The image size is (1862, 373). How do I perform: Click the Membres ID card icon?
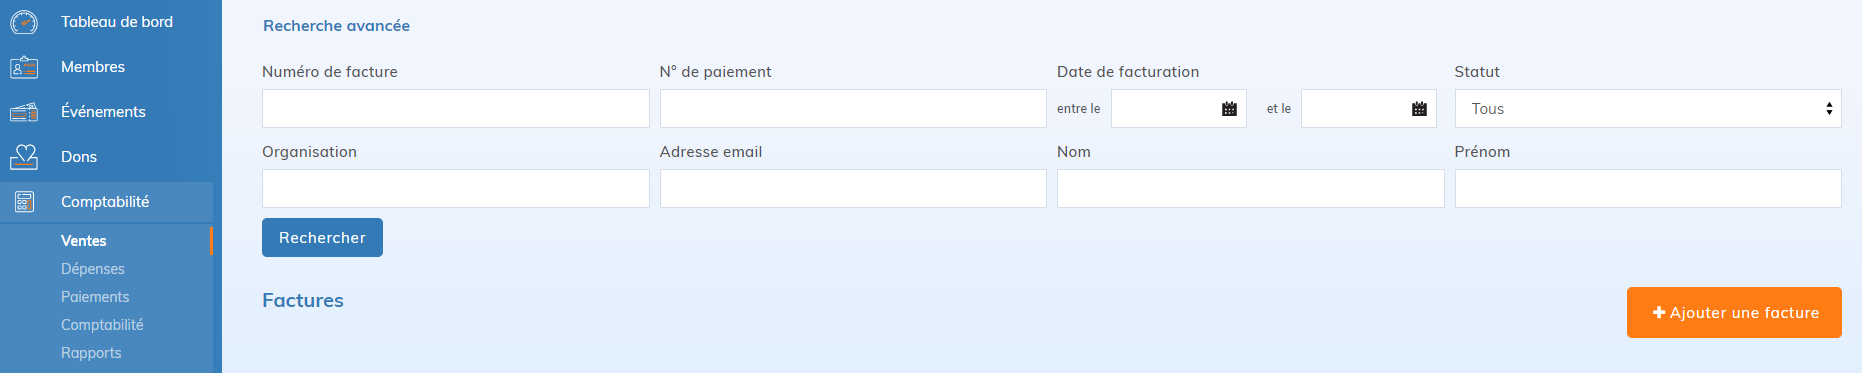pyautogui.click(x=24, y=67)
